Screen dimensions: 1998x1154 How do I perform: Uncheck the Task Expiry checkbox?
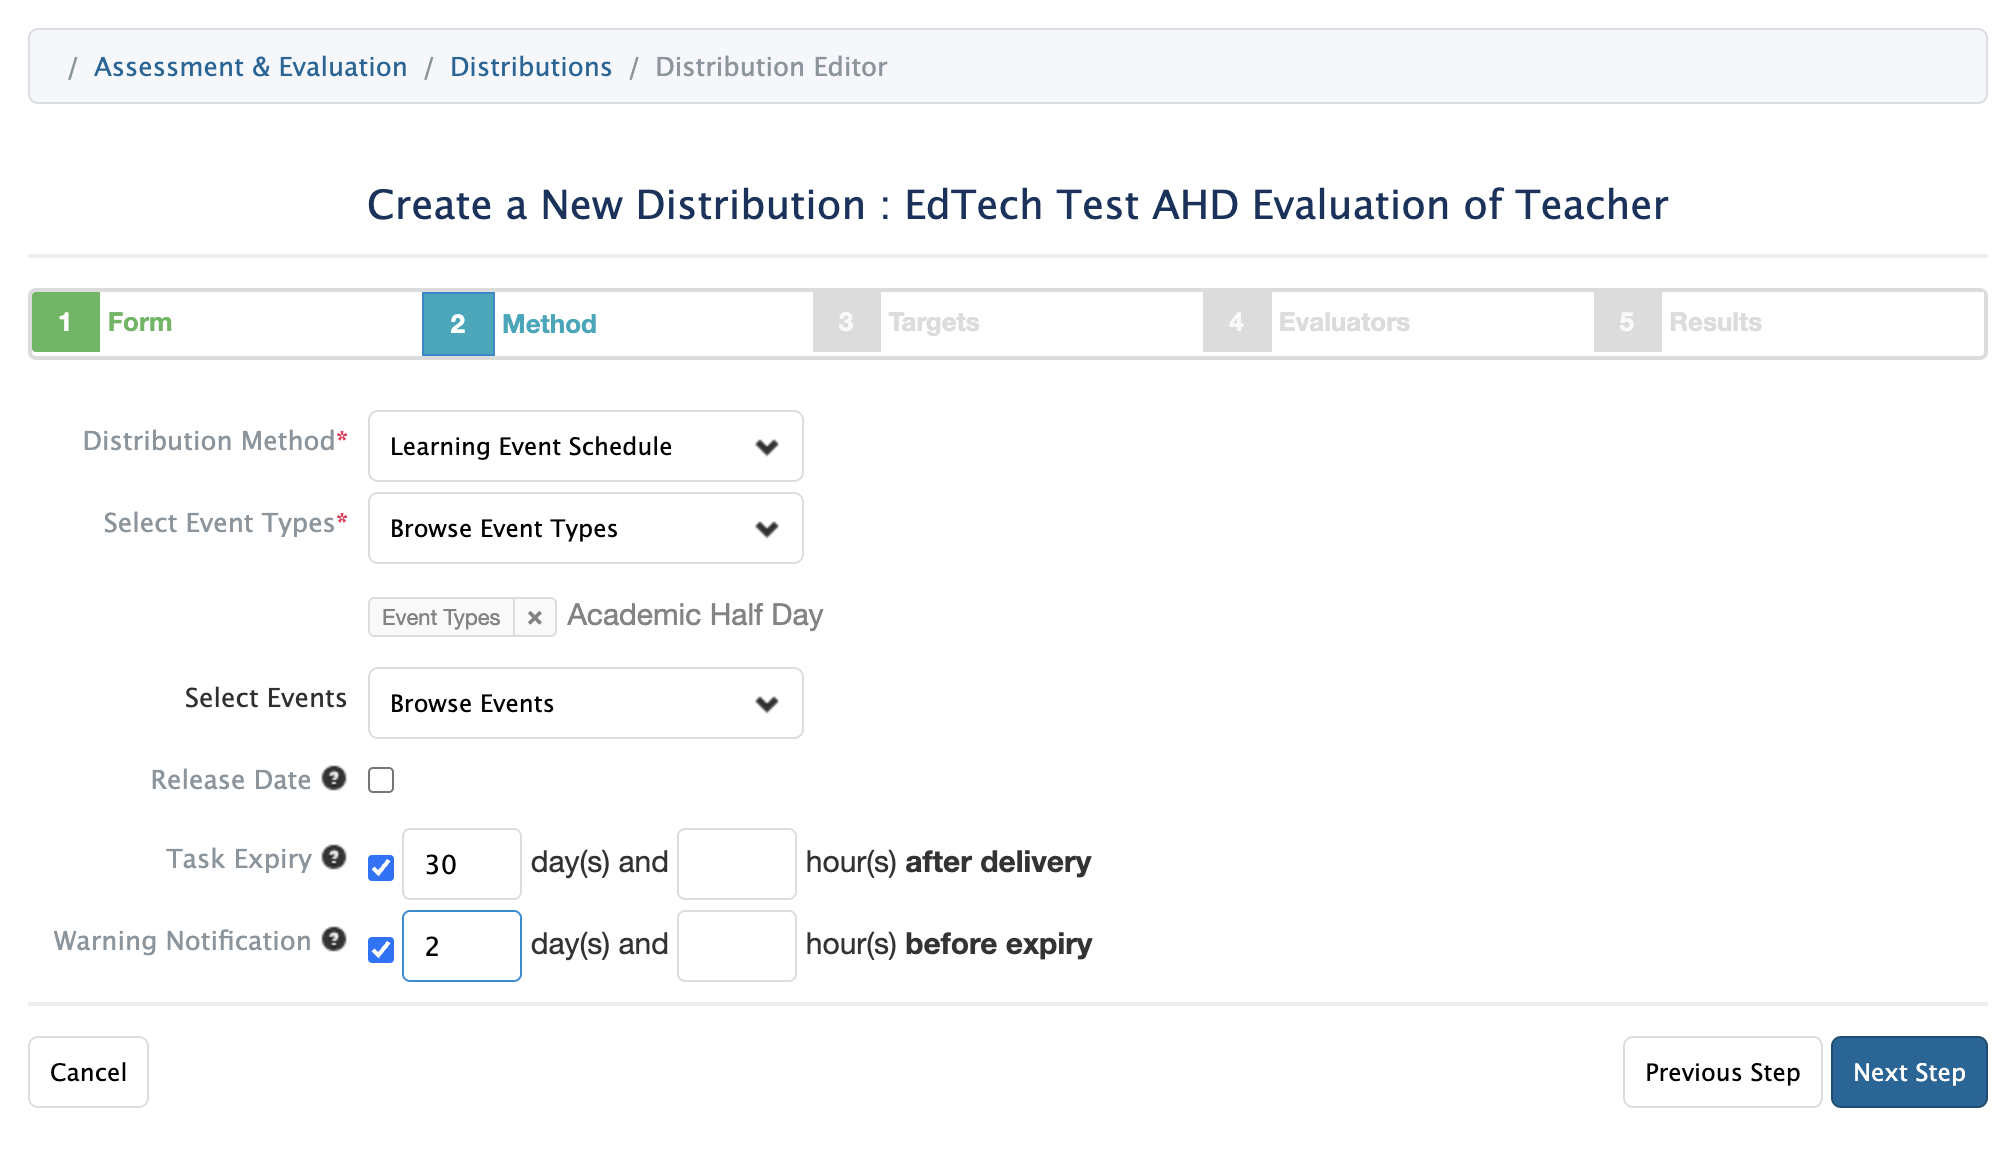click(381, 867)
